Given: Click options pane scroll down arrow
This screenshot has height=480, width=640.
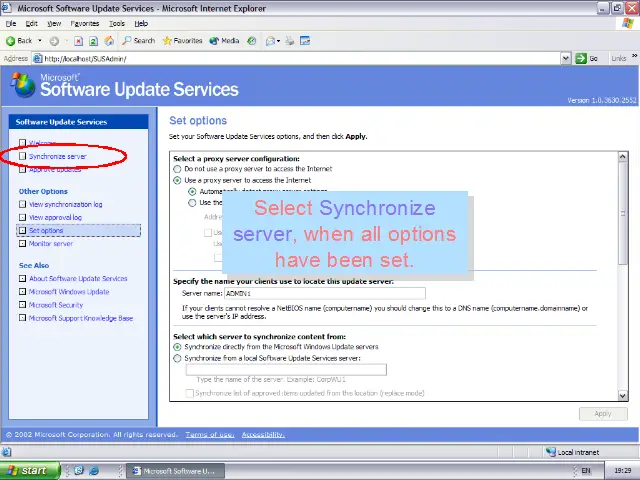Looking at the screenshot, I should [x=622, y=395].
